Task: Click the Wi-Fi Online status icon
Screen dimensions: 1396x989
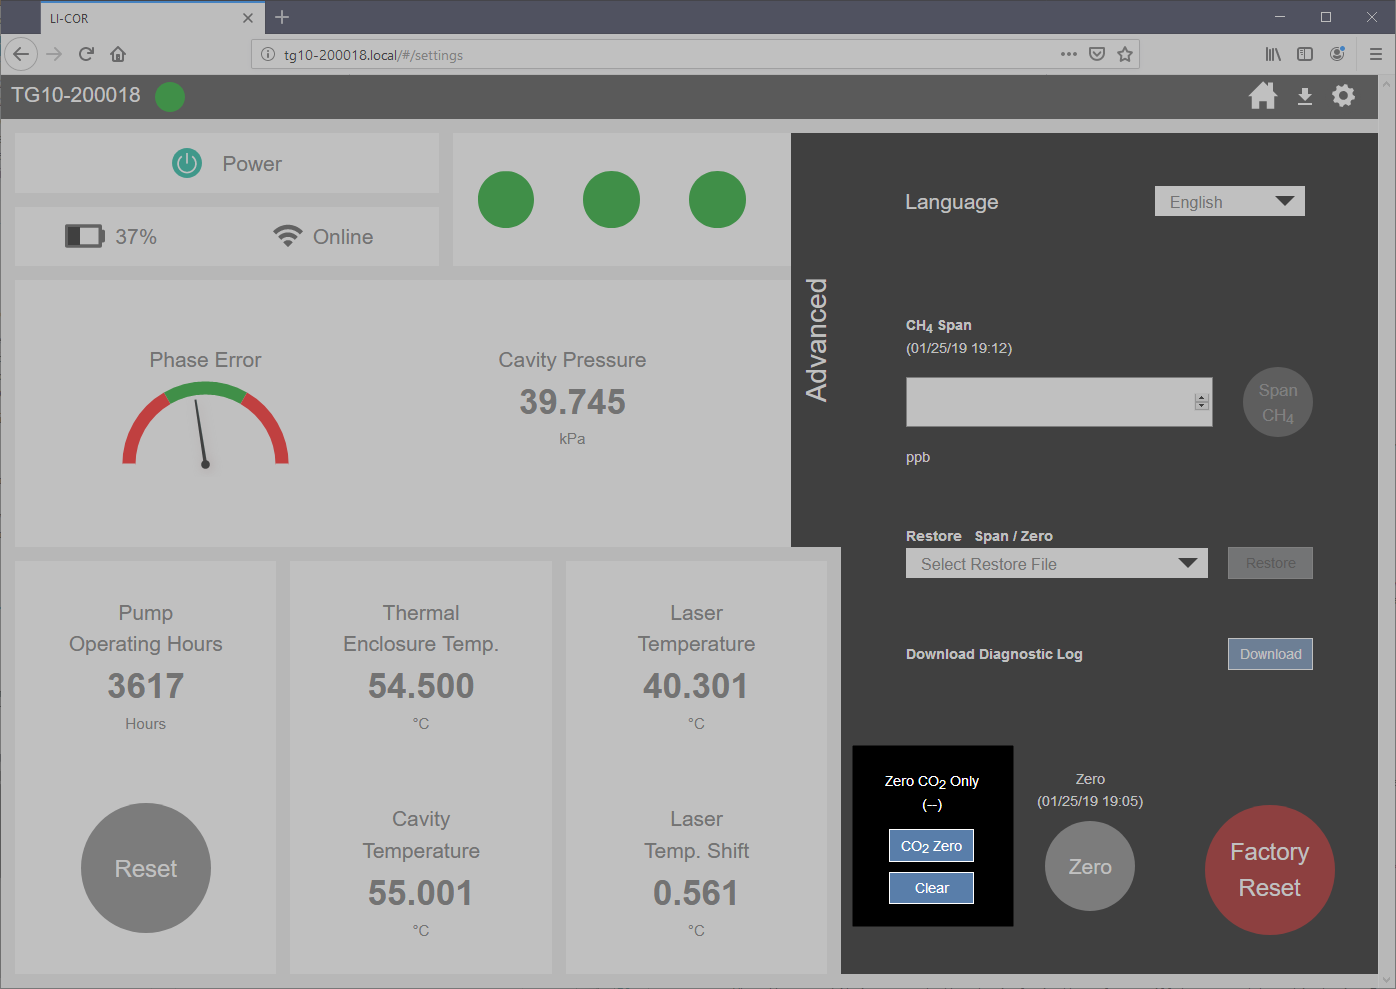Action: pos(287,236)
